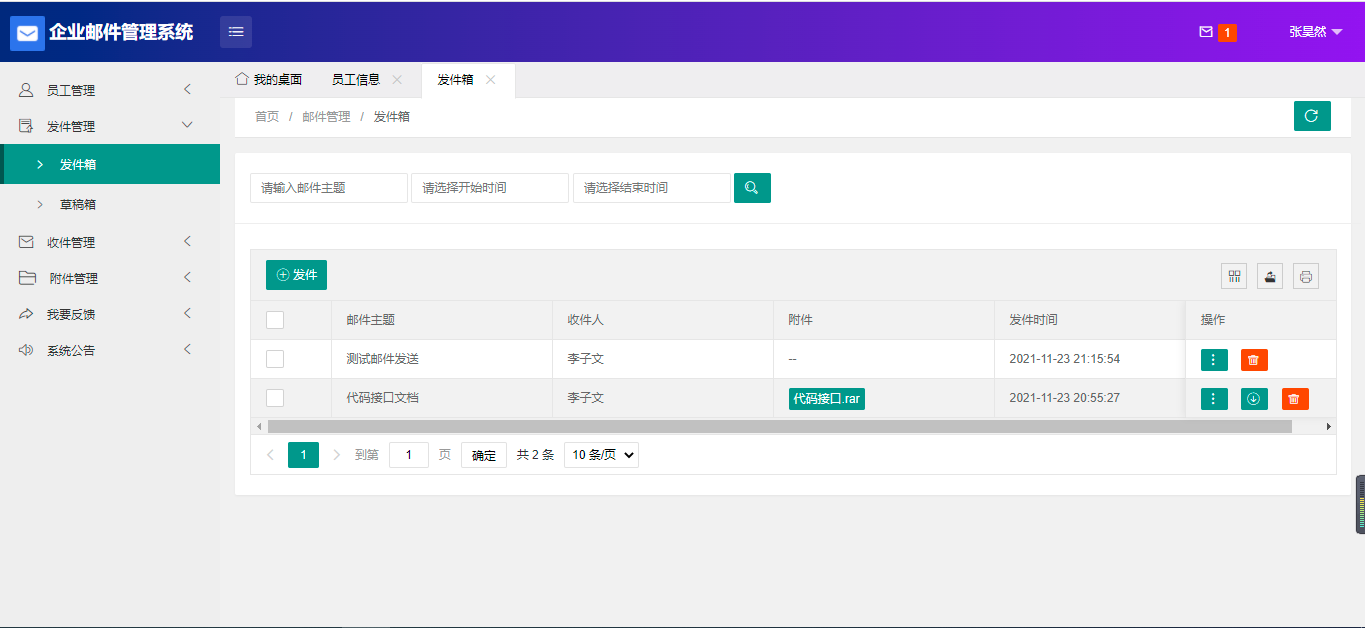
Task: Open the mail notification envelope icon
Action: tap(1206, 32)
